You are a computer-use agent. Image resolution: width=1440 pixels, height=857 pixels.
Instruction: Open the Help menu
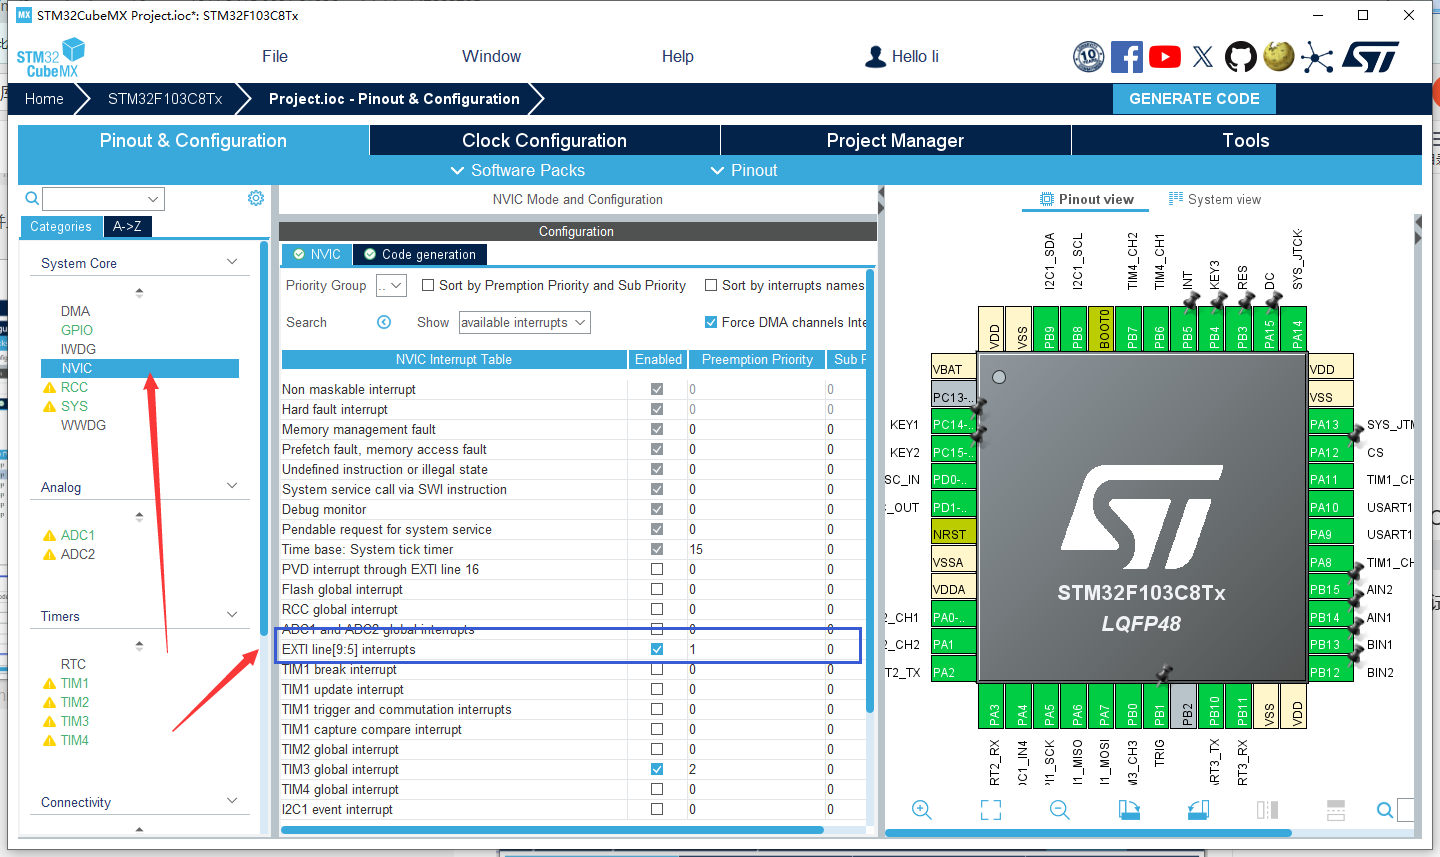[x=678, y=56]
